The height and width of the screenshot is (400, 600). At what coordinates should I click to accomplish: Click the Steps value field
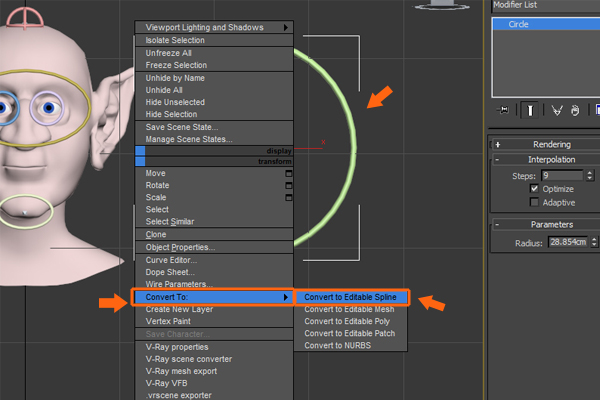click(562, 176)
